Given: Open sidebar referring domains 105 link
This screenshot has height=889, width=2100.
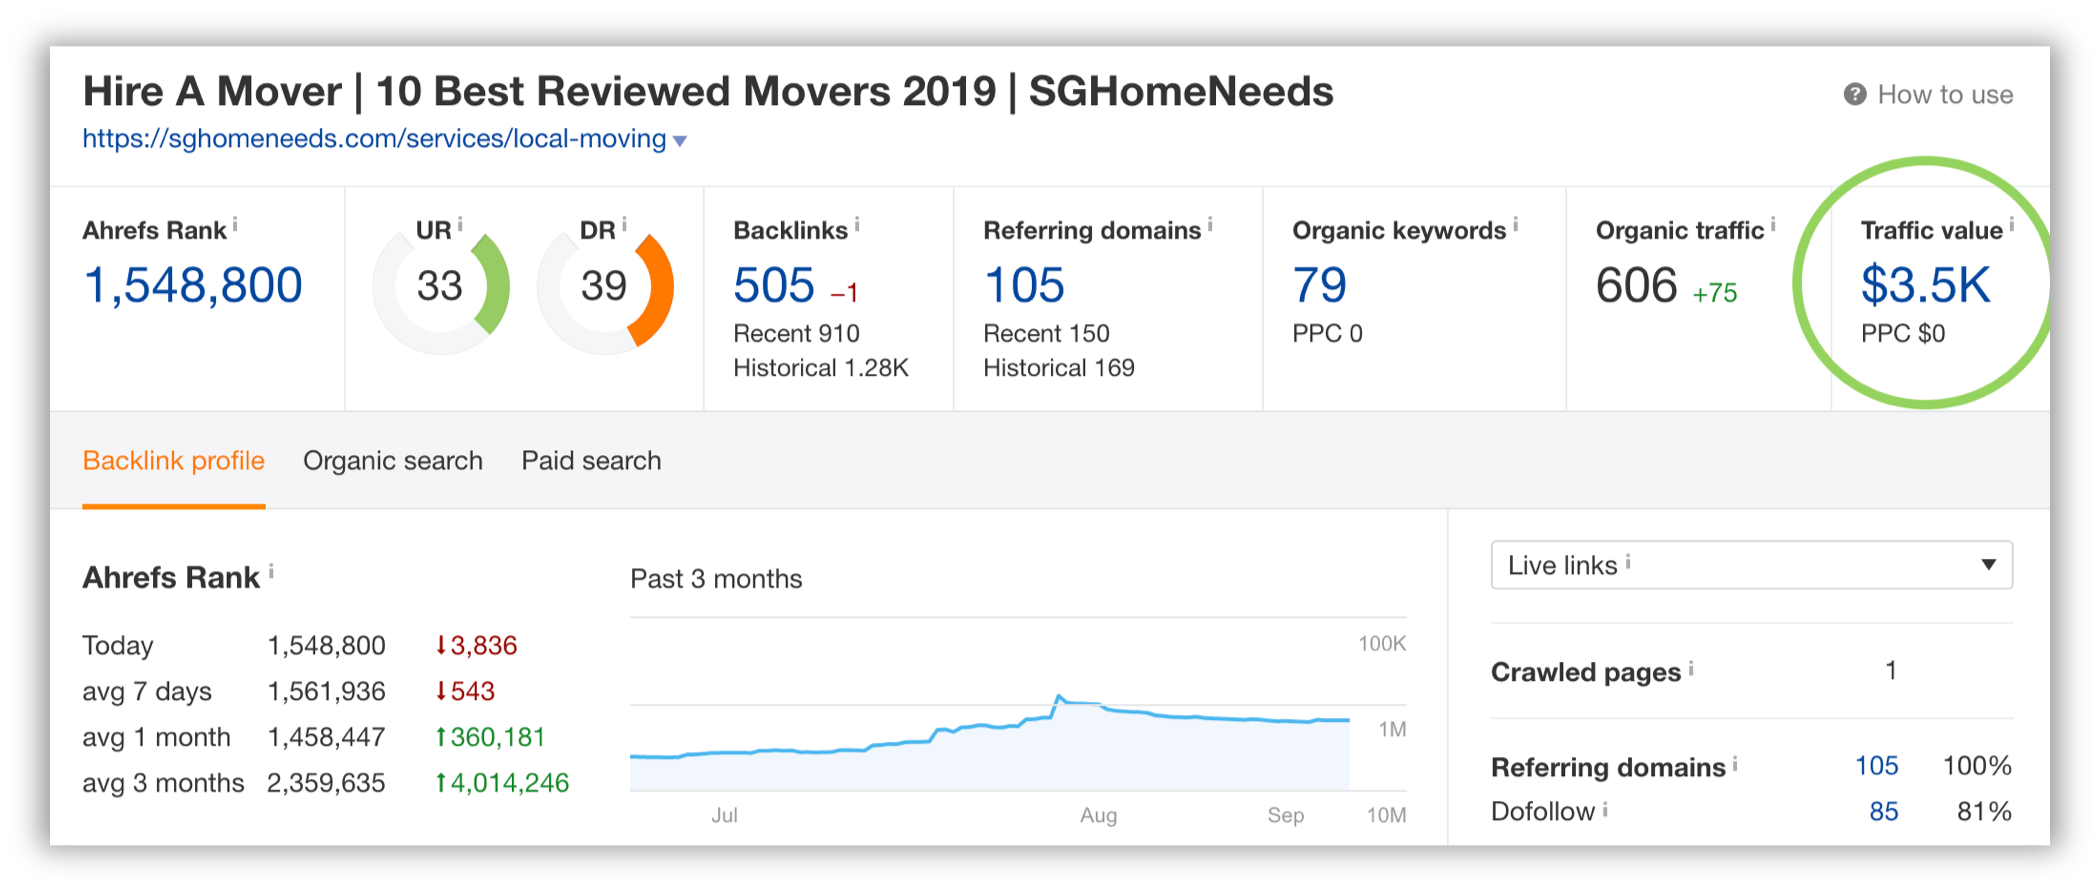Looking at the screenshot, I should 1876,766.
